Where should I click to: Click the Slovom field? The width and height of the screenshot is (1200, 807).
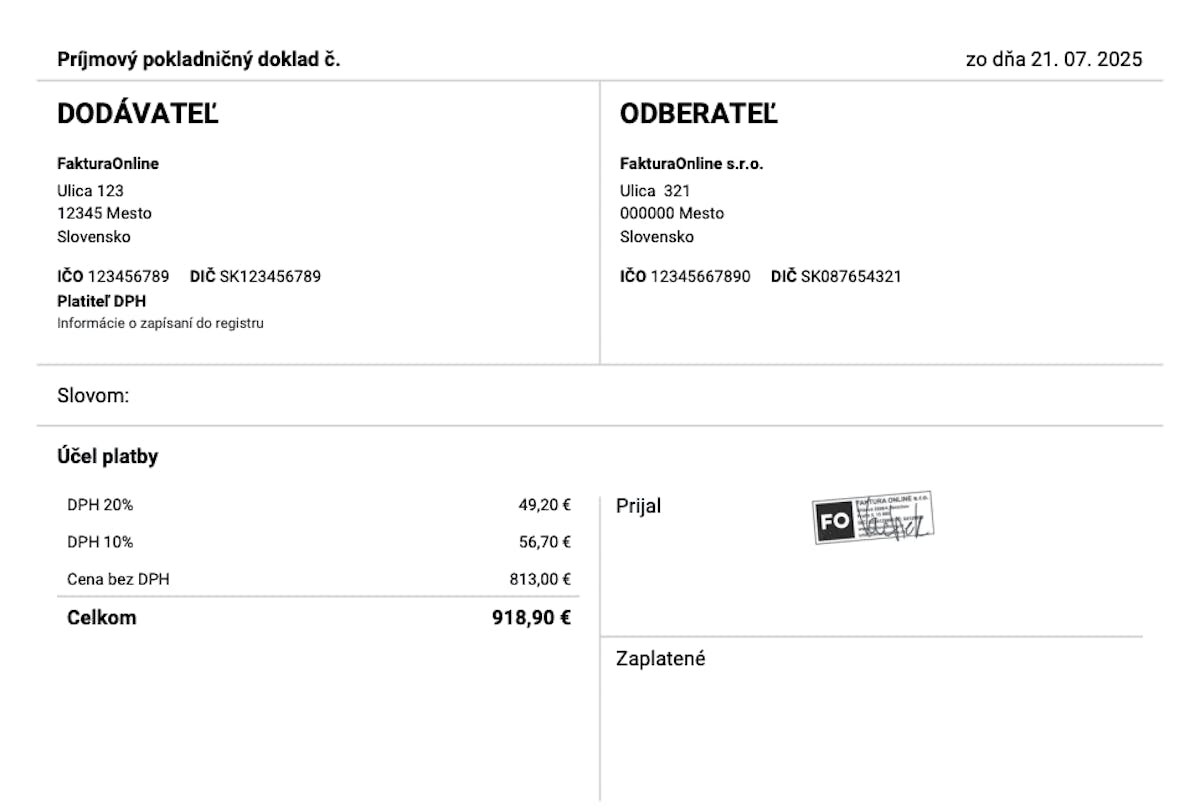click(93, 396)
